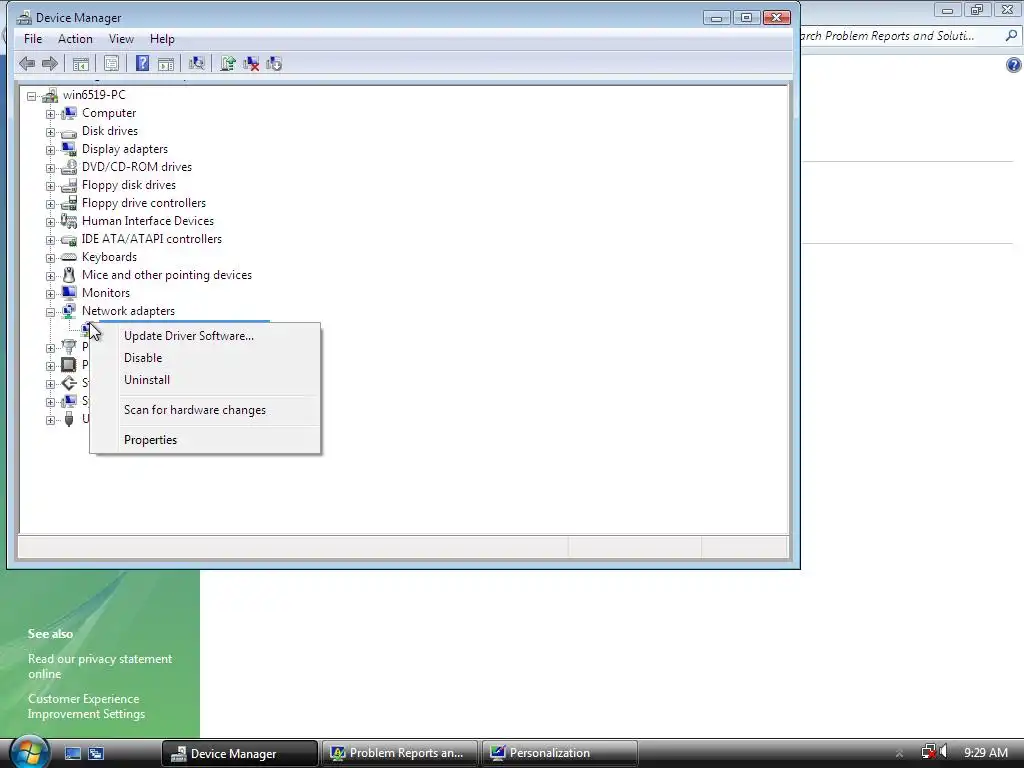Click the Switch between windows quick launch icon
The width and height of the screenshot is (1024, 768).
[x=96, y=754]
